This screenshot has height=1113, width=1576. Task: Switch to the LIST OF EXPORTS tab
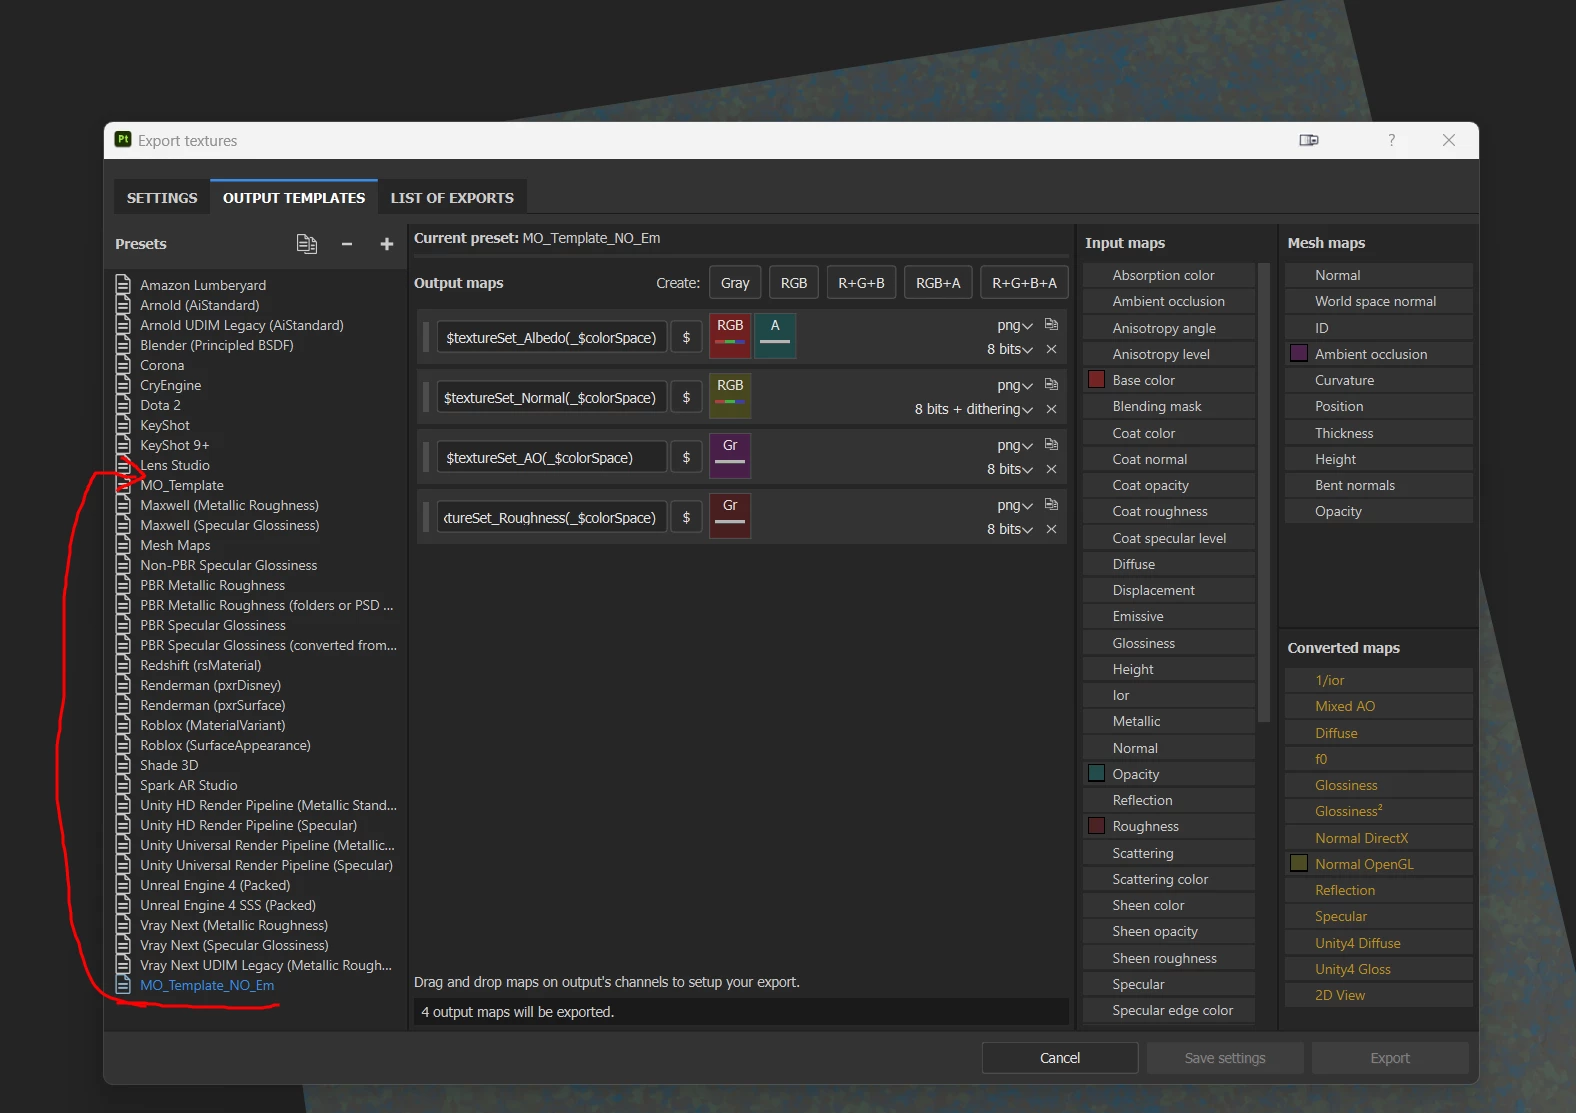click(x=452, y=198)
